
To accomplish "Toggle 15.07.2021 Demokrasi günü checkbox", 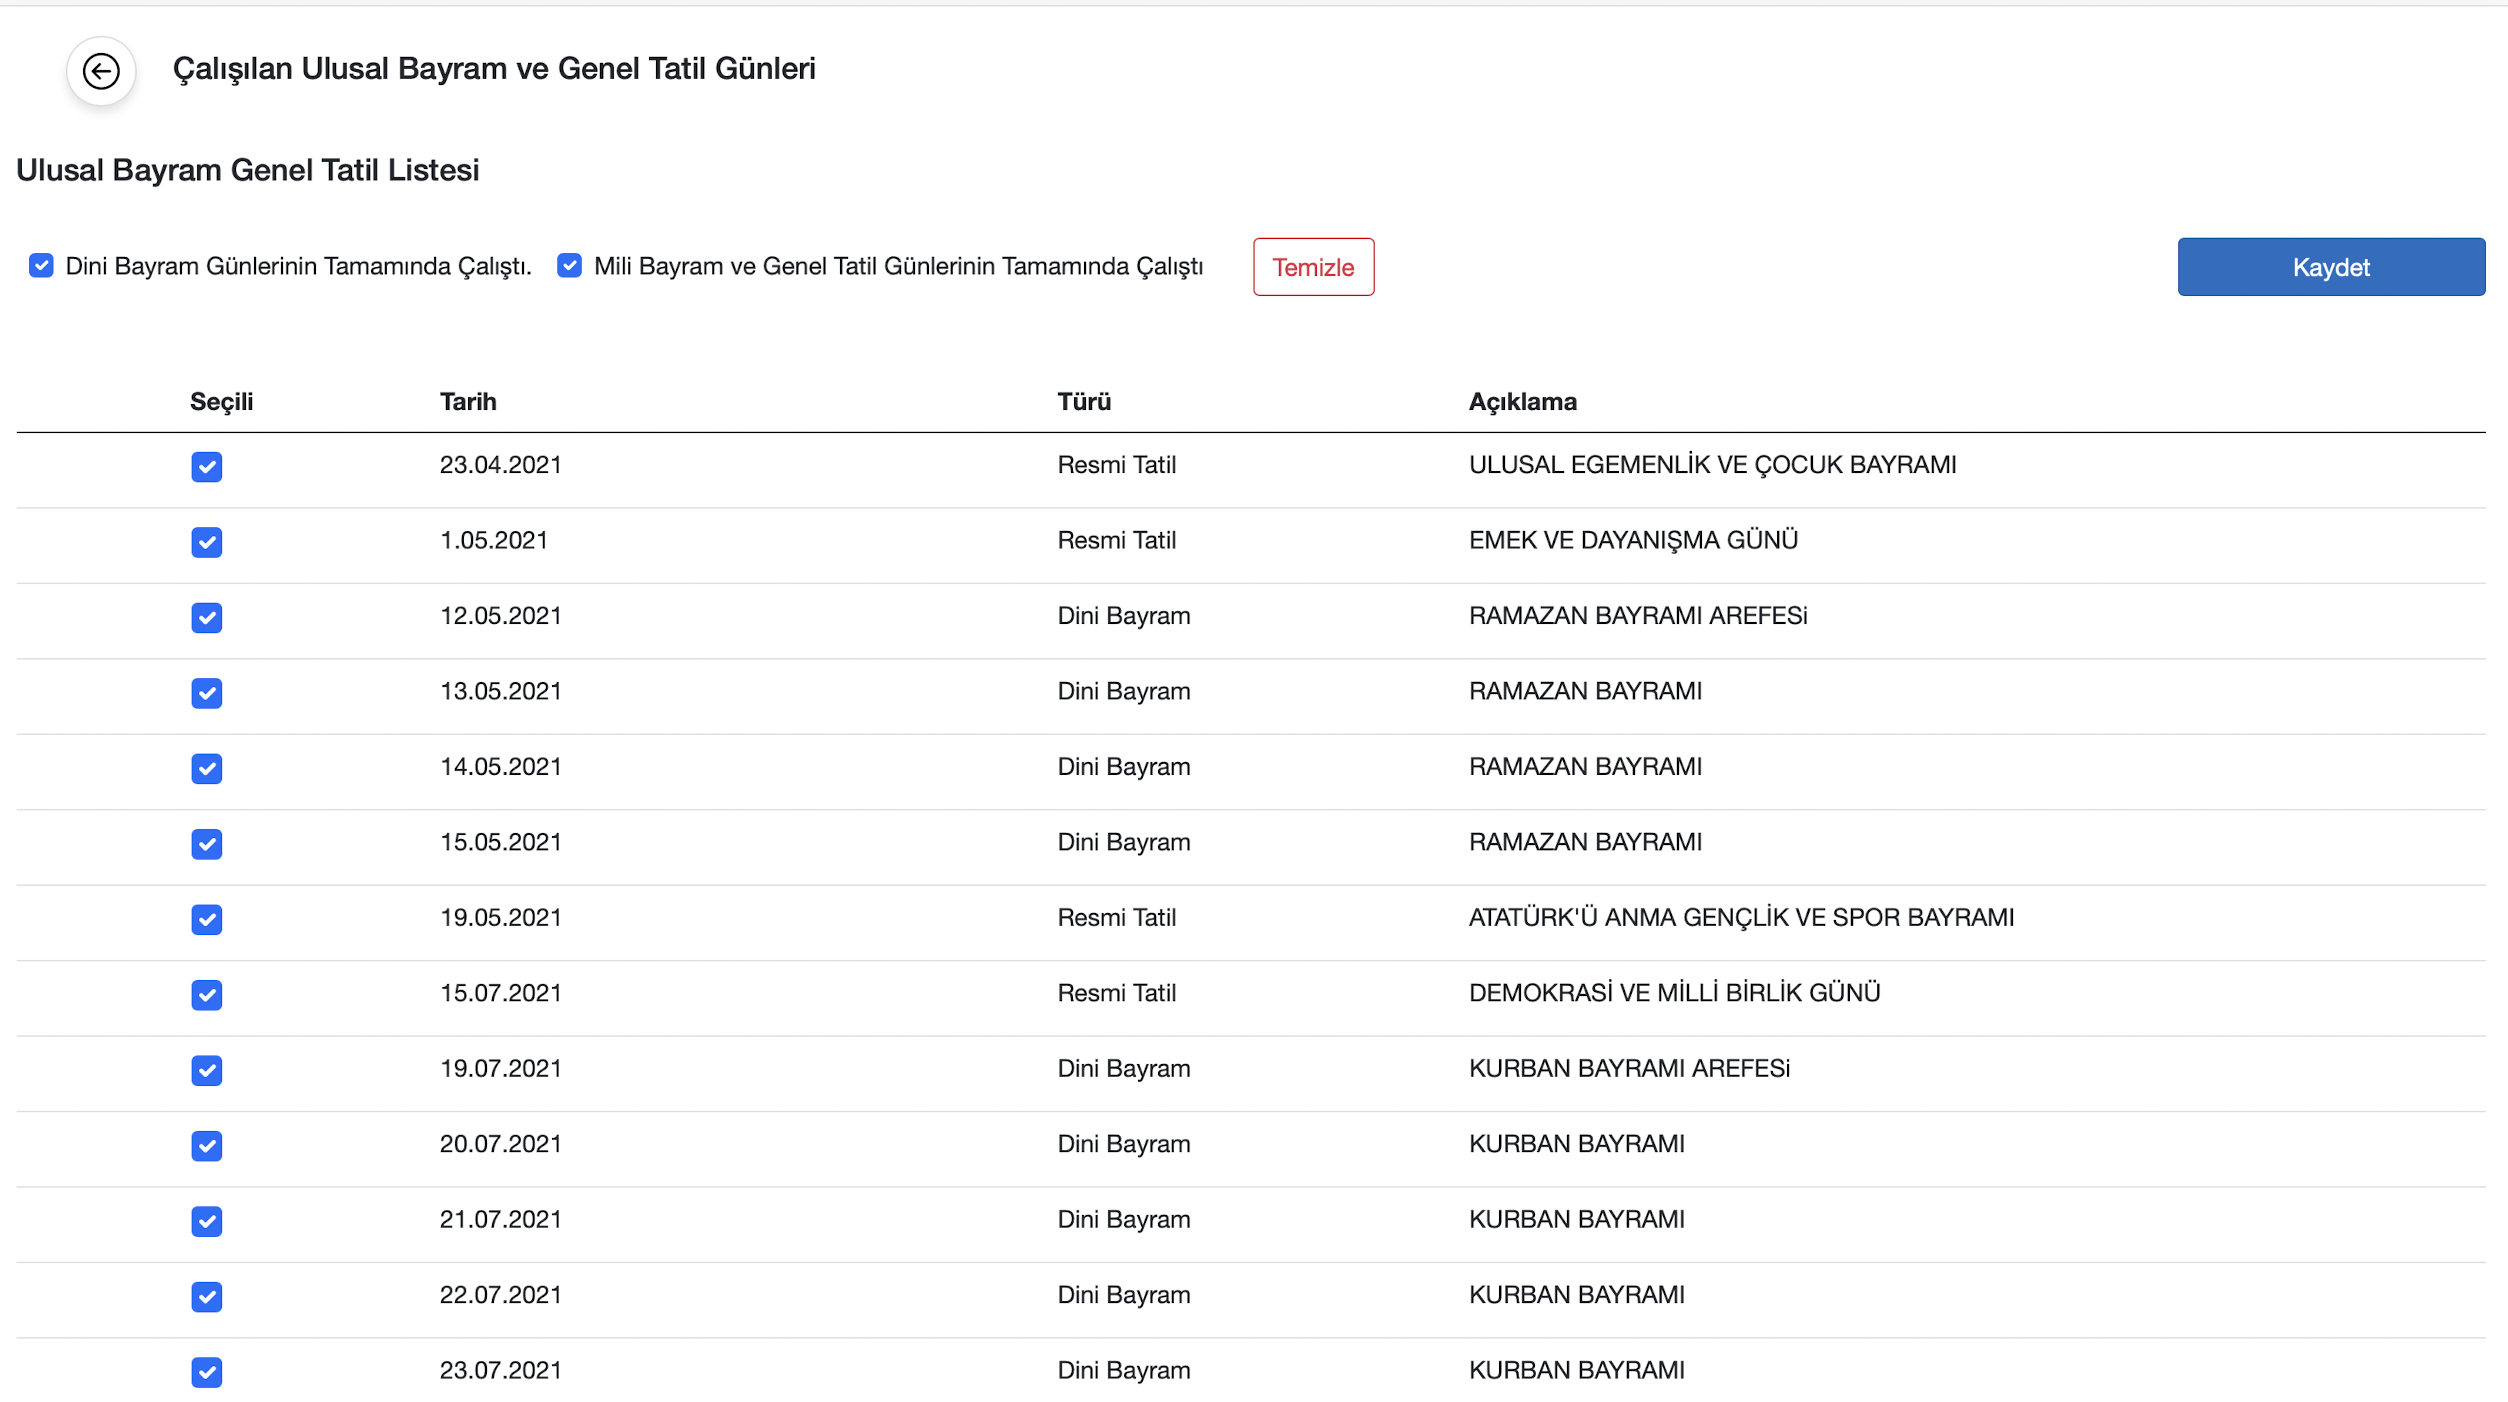I will [207, 995].
